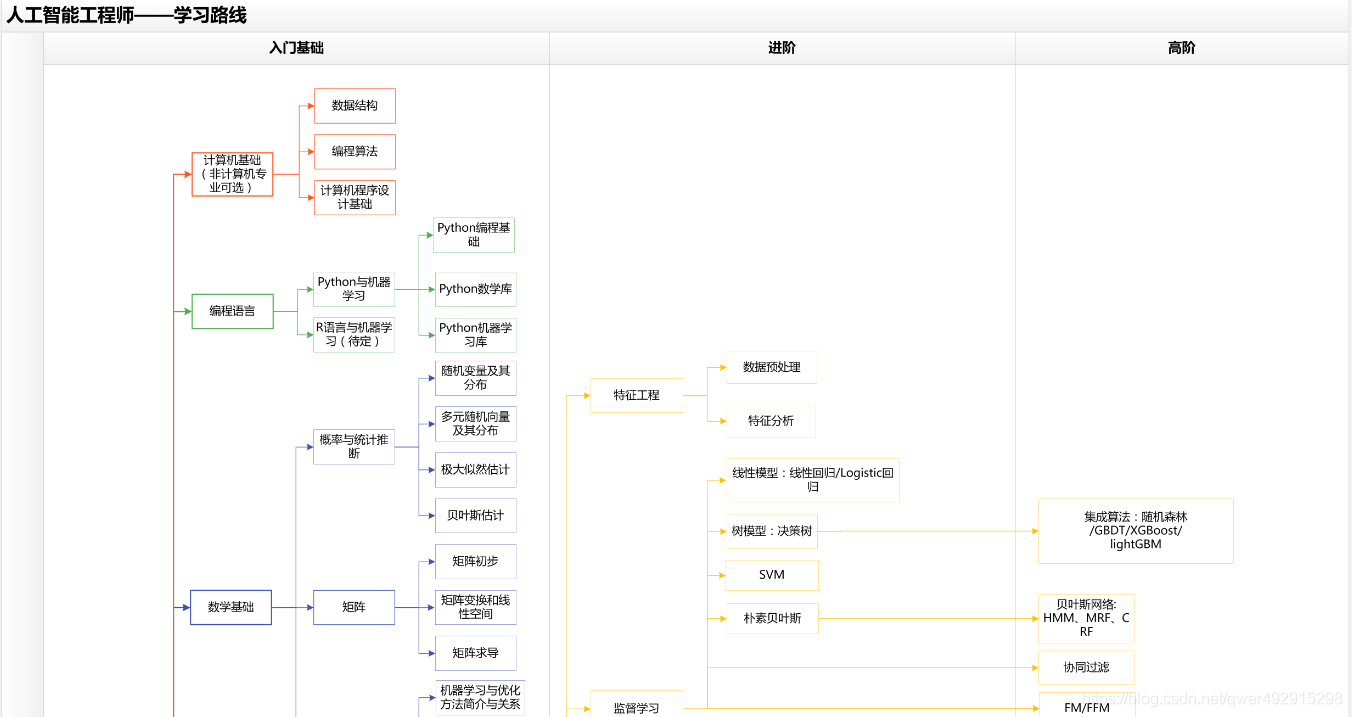Image resolution: width=1352 pixels, height=717 pixels.
Task: Click the 特征工程 yellow node
Action: click(637, 396)
